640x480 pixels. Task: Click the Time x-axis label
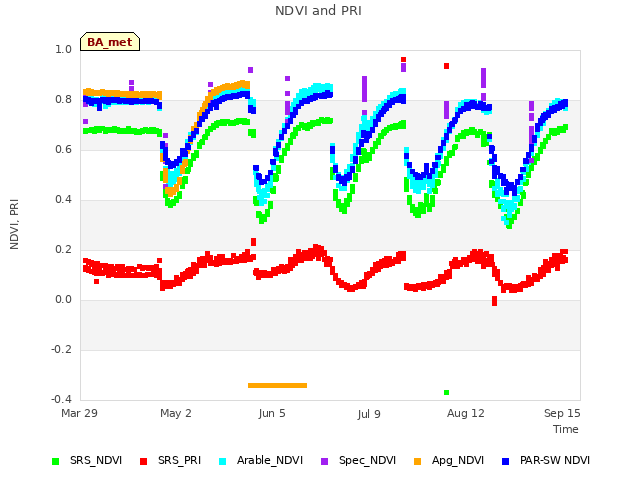click(x=566, y=429)
